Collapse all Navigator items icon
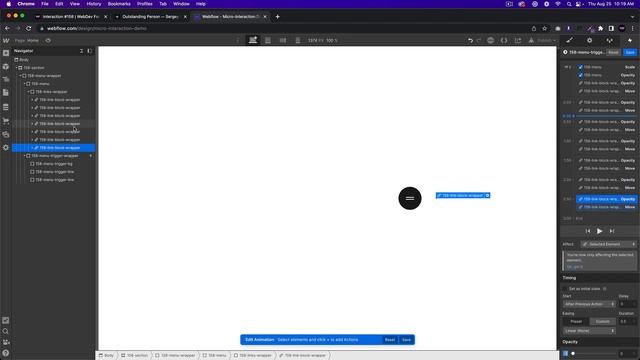Image resolution: width=640 pixels, height=360 pixels. pyautogui.click(x=81, y=51)
